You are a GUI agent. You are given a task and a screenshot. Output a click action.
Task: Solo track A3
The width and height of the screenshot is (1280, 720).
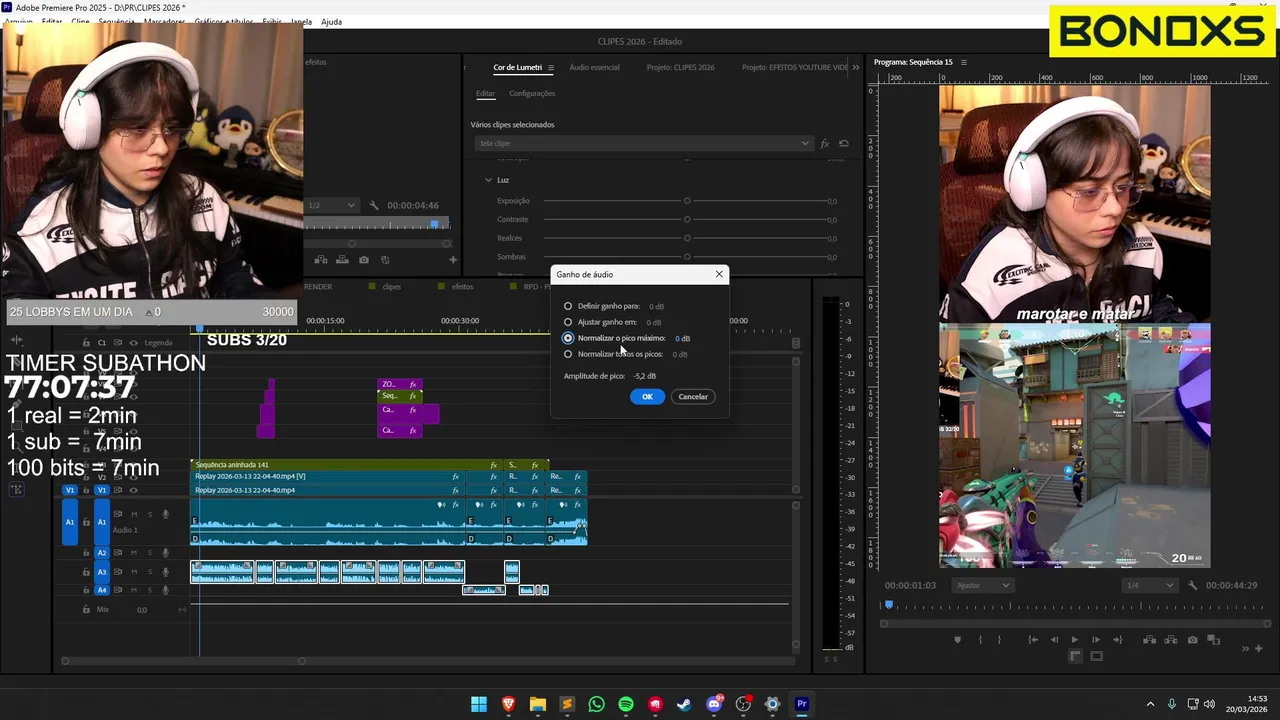(x=150, y=572)
